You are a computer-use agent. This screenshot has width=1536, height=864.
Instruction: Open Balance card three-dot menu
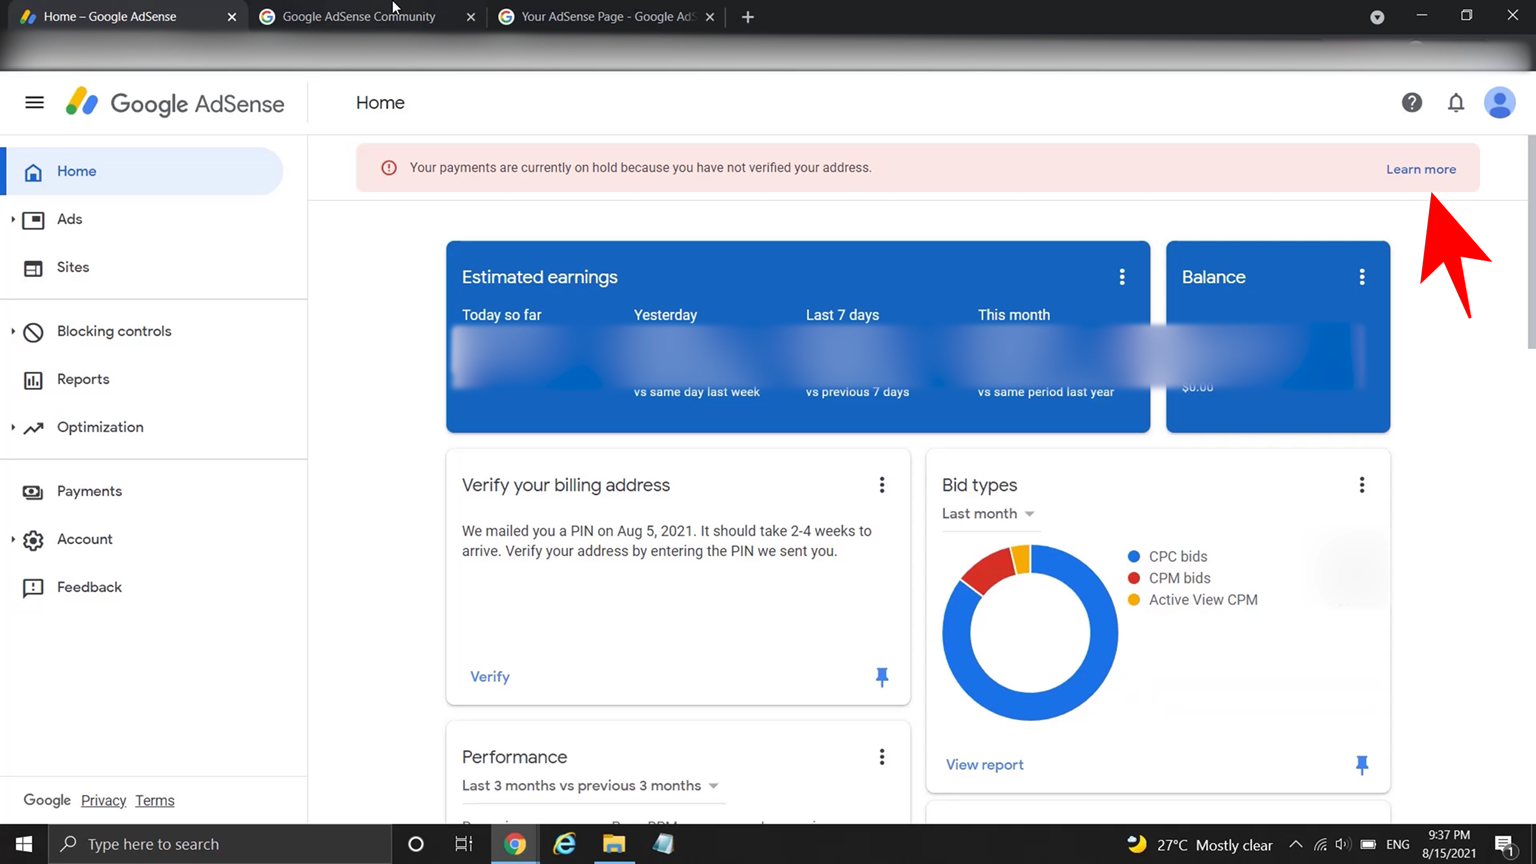[x=1362, y=277]
